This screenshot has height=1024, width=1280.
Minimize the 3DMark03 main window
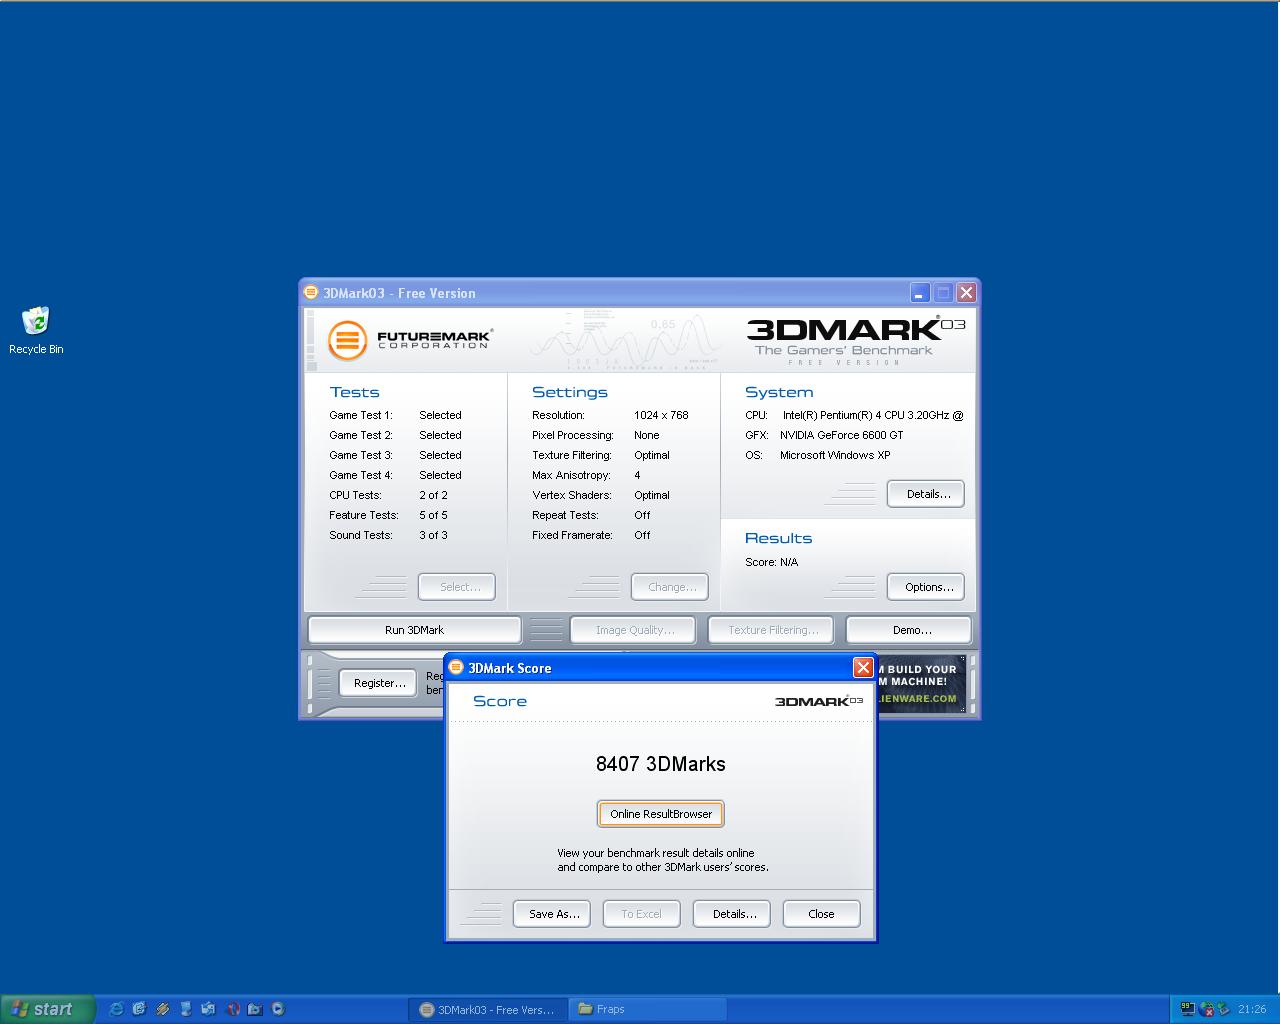pos(920,293)
